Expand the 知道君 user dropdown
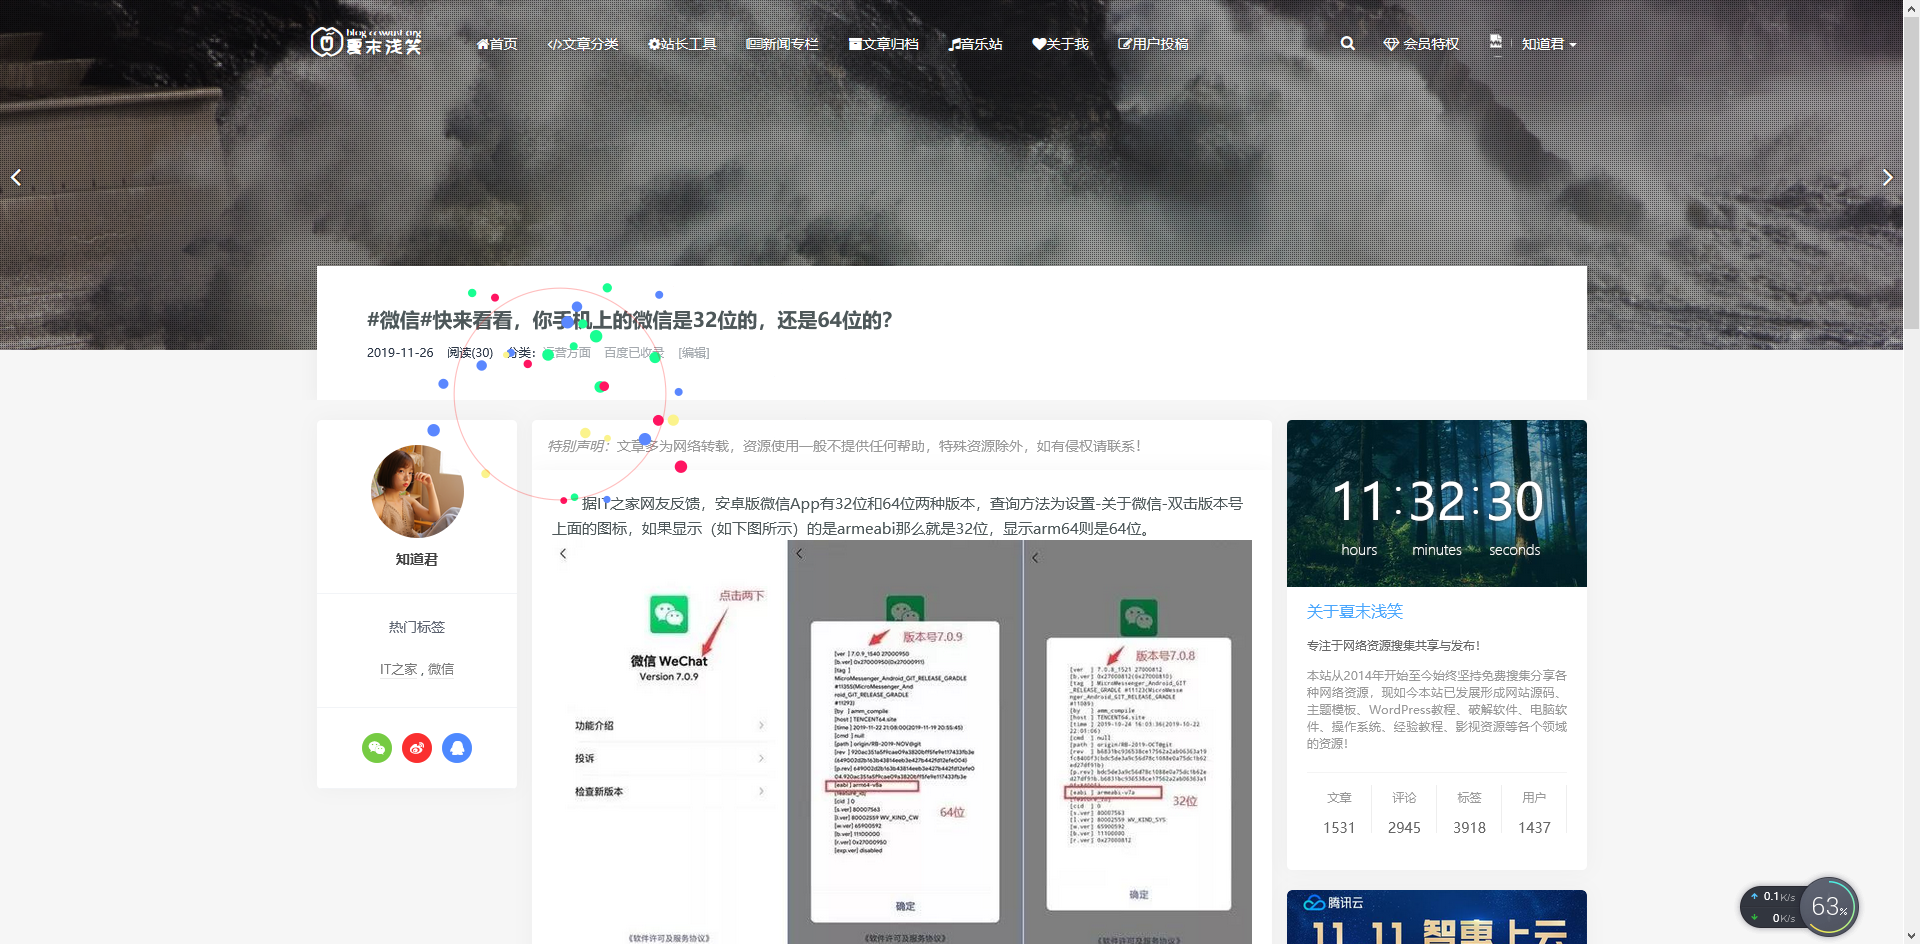The height and width of the screenshot is (944, 1920). [1549, 44]
